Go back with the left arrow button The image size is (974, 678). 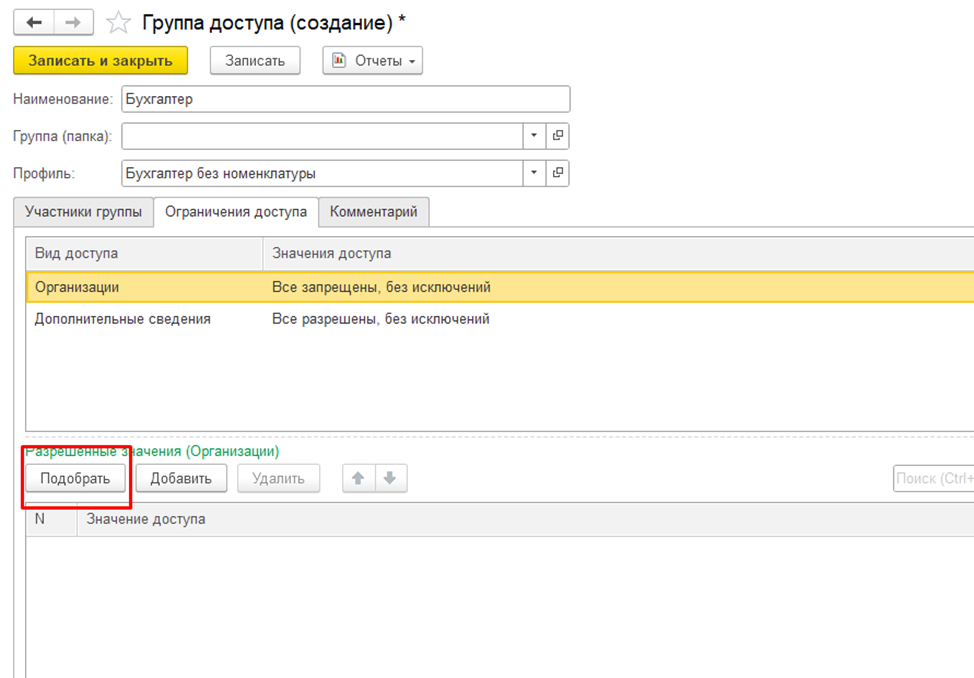[x=34, y=22]
